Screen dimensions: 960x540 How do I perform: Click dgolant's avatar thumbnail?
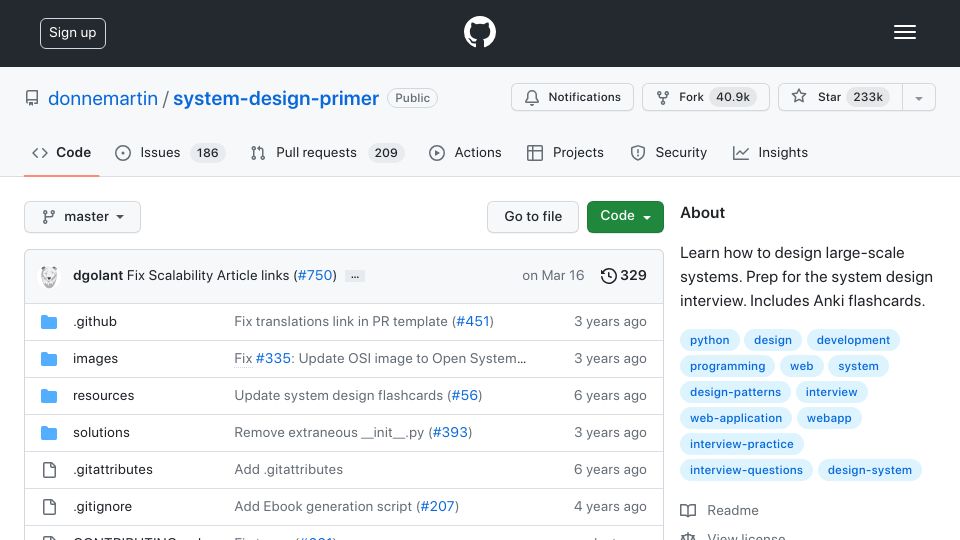[49, 276]
